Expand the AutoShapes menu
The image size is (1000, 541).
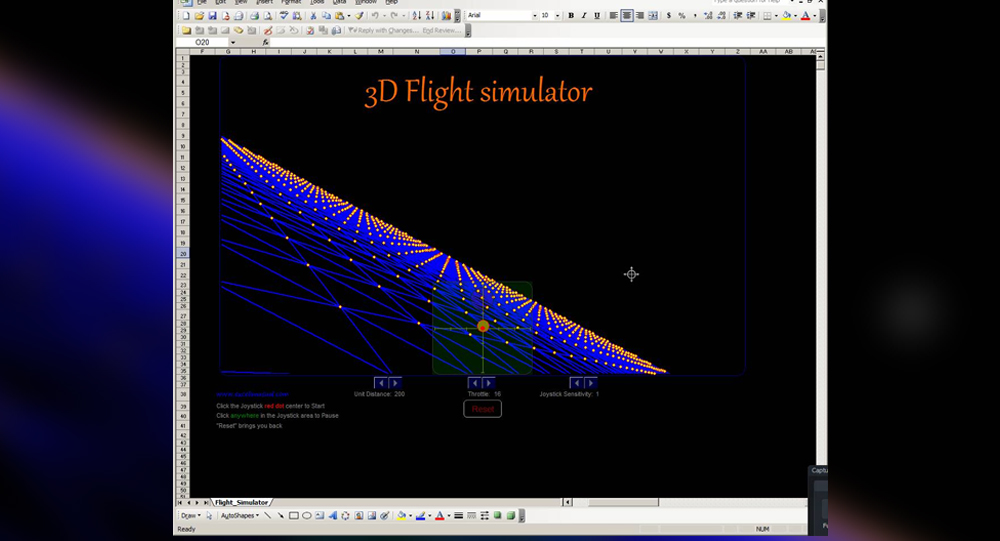tap(240, 515)
